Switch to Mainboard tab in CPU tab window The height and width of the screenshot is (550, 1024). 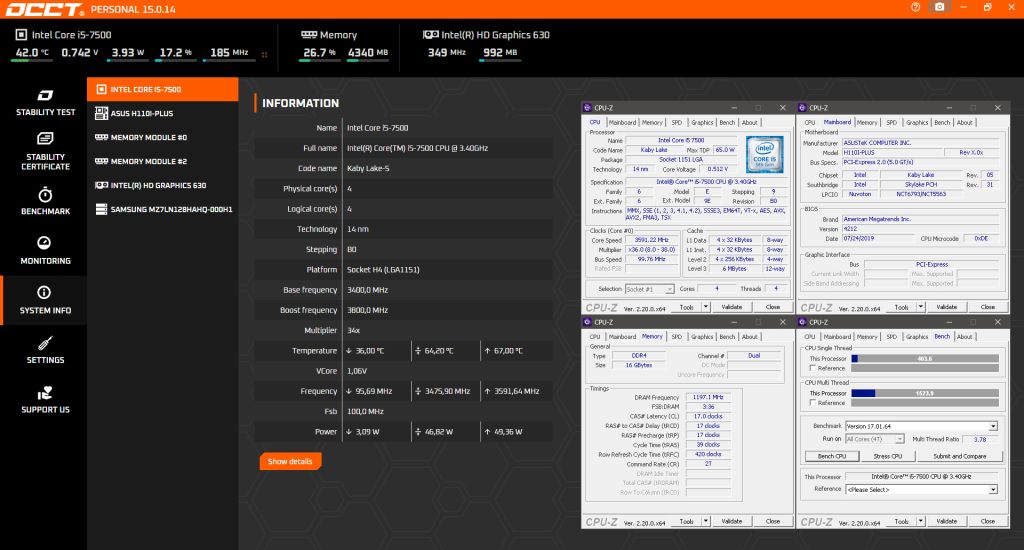(622, 123)
